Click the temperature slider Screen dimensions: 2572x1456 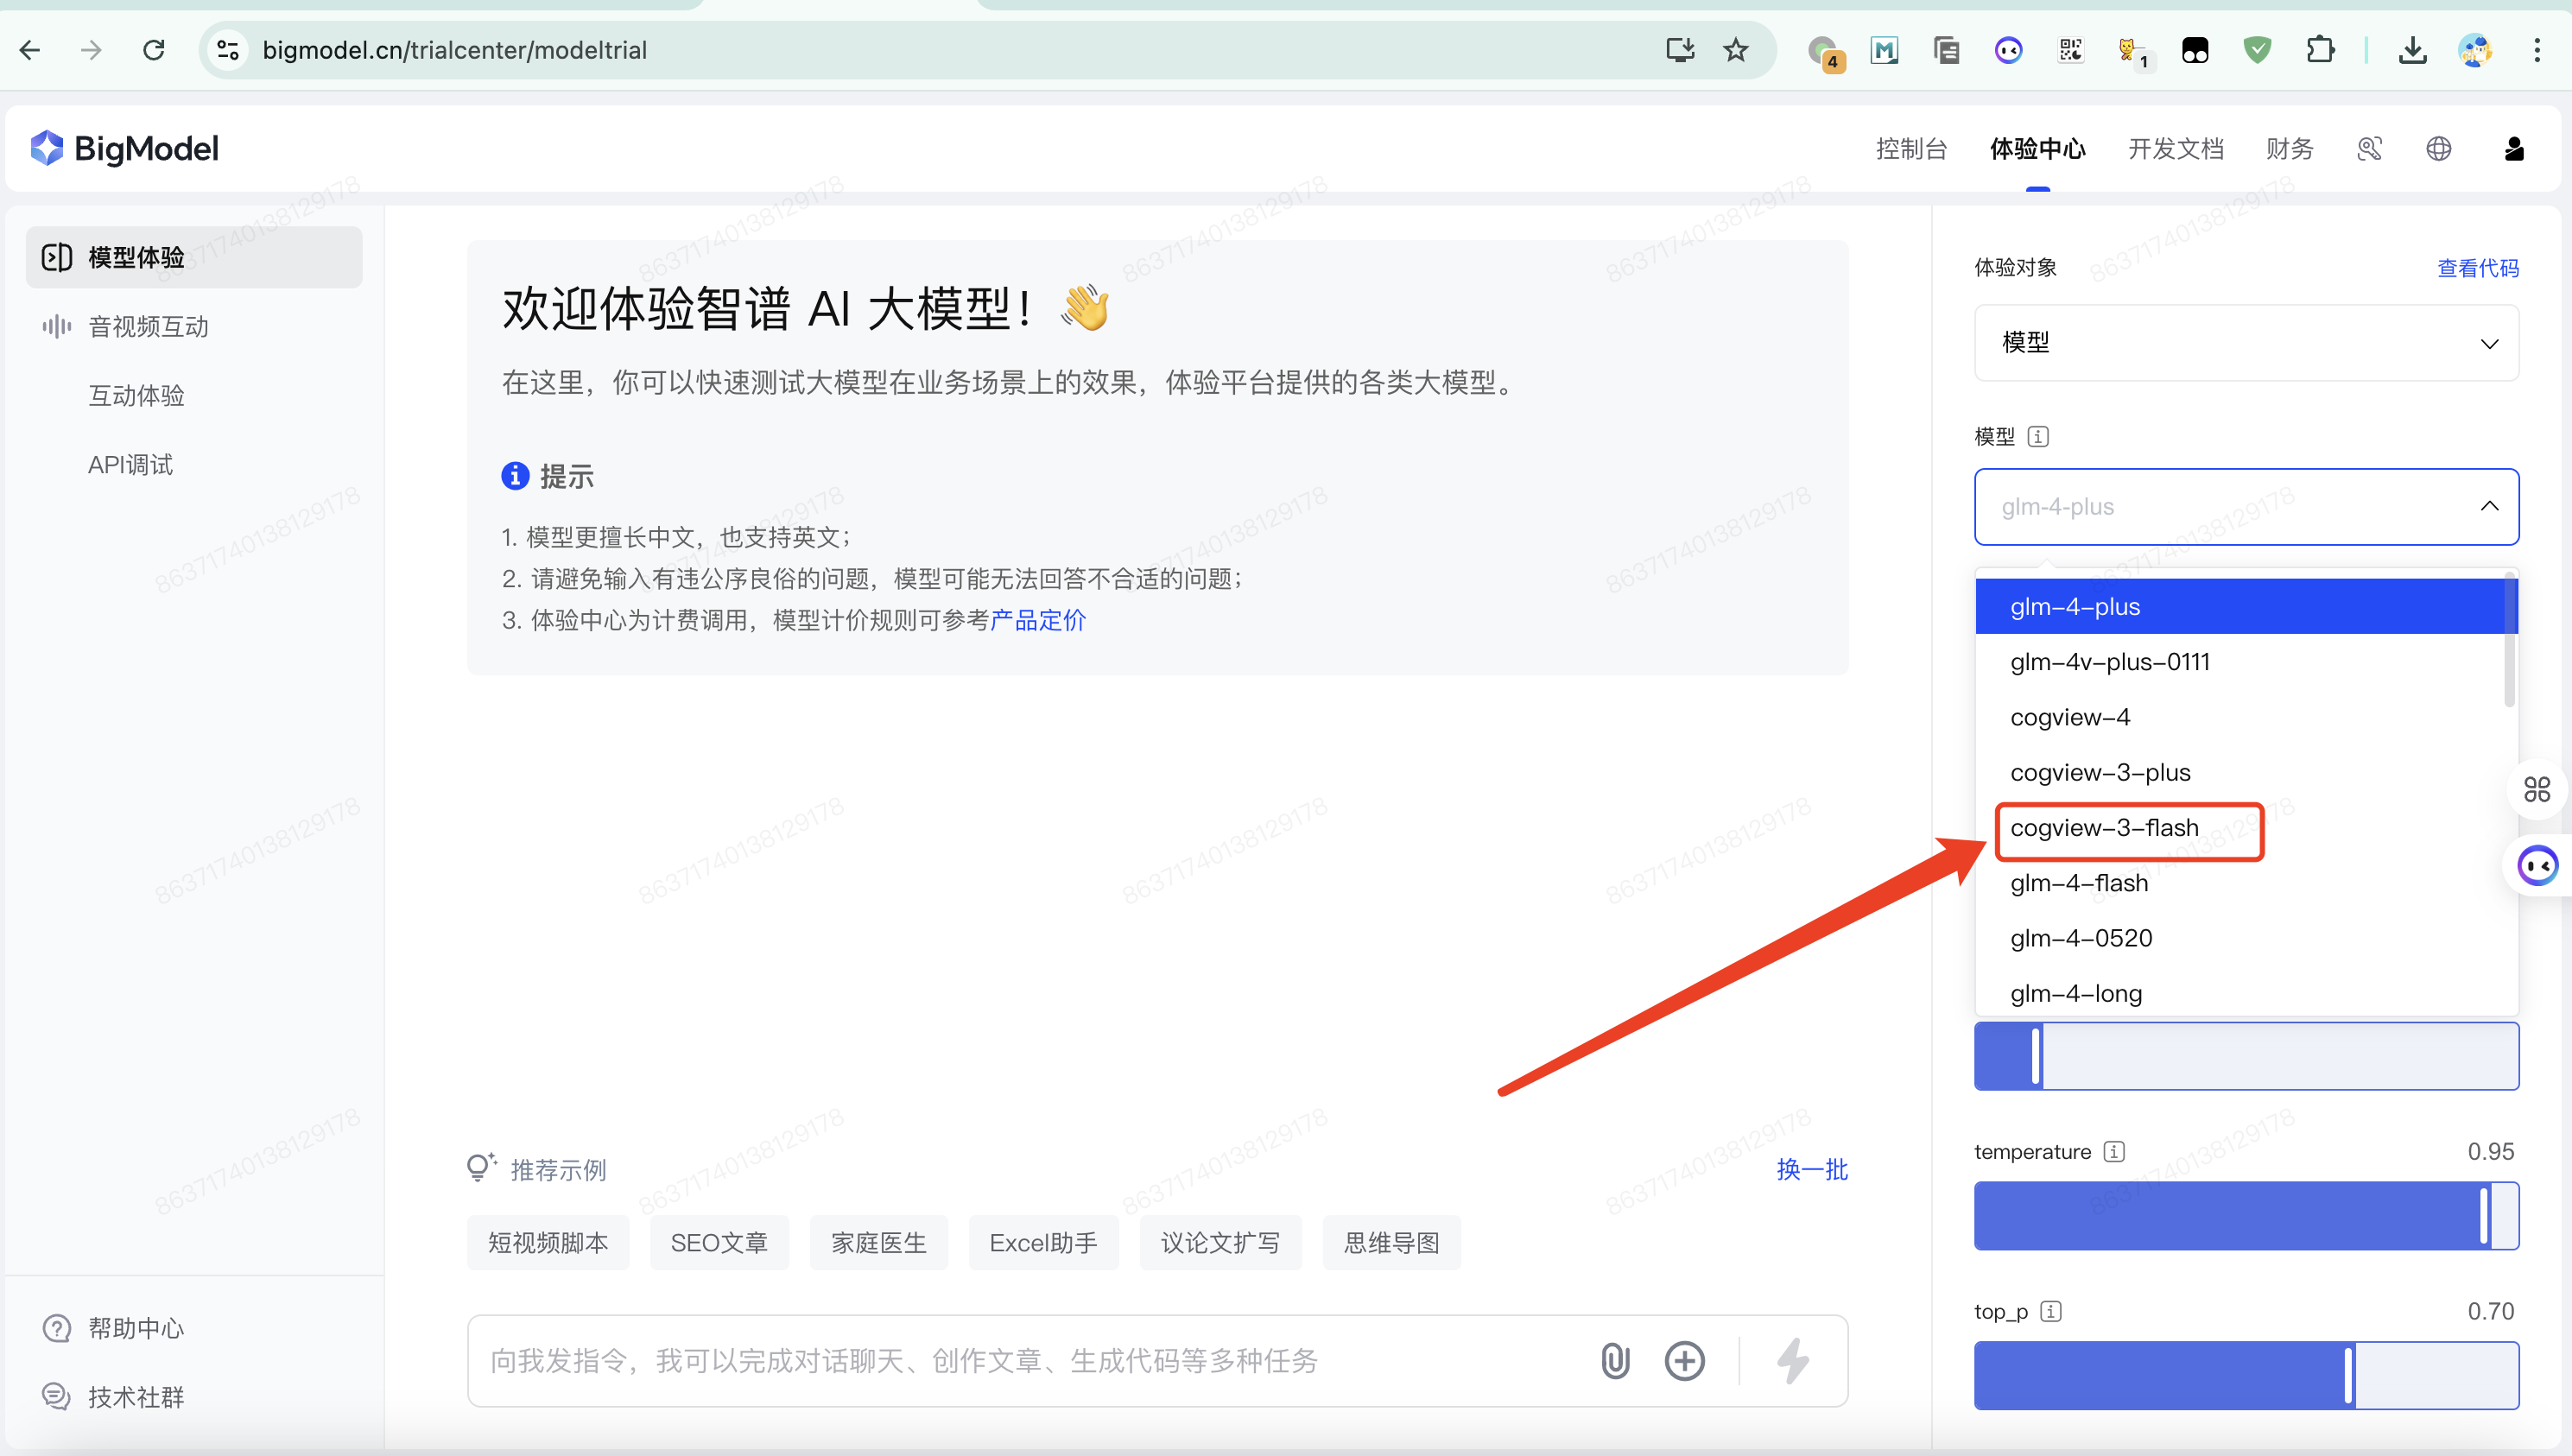pyautogui.click(x=2246, y=1215)
